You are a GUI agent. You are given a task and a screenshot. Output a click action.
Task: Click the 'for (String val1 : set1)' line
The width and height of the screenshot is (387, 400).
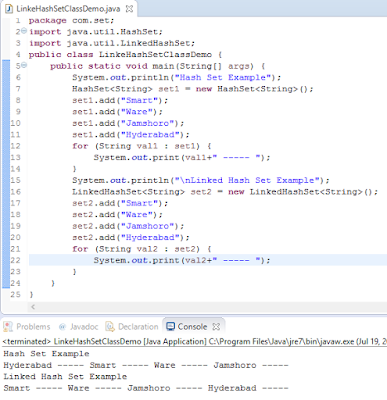(142, 146)
